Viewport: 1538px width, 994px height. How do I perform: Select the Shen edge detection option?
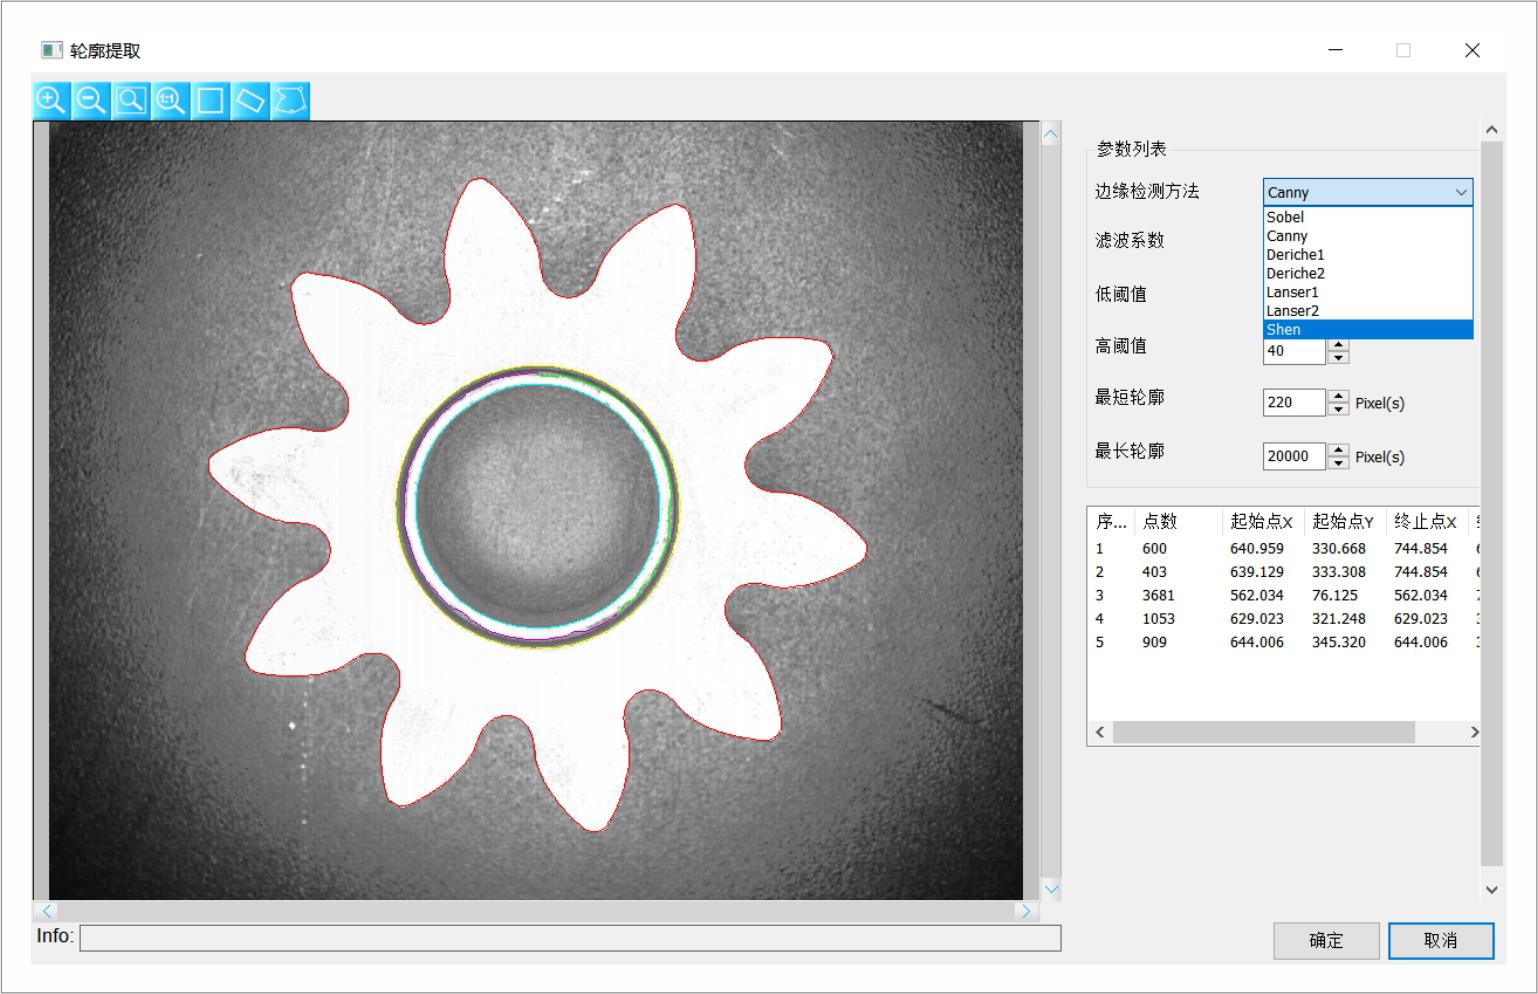tap(1284, 330)
